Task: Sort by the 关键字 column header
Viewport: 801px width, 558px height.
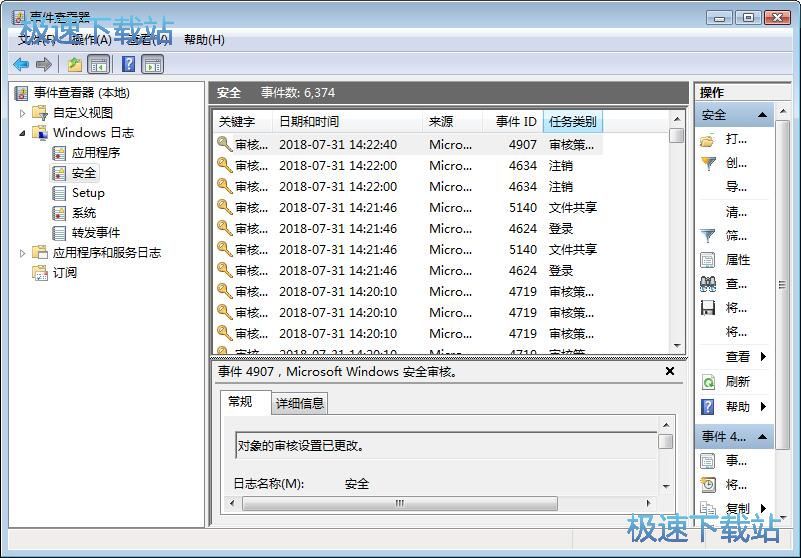Action: (242, 122)
